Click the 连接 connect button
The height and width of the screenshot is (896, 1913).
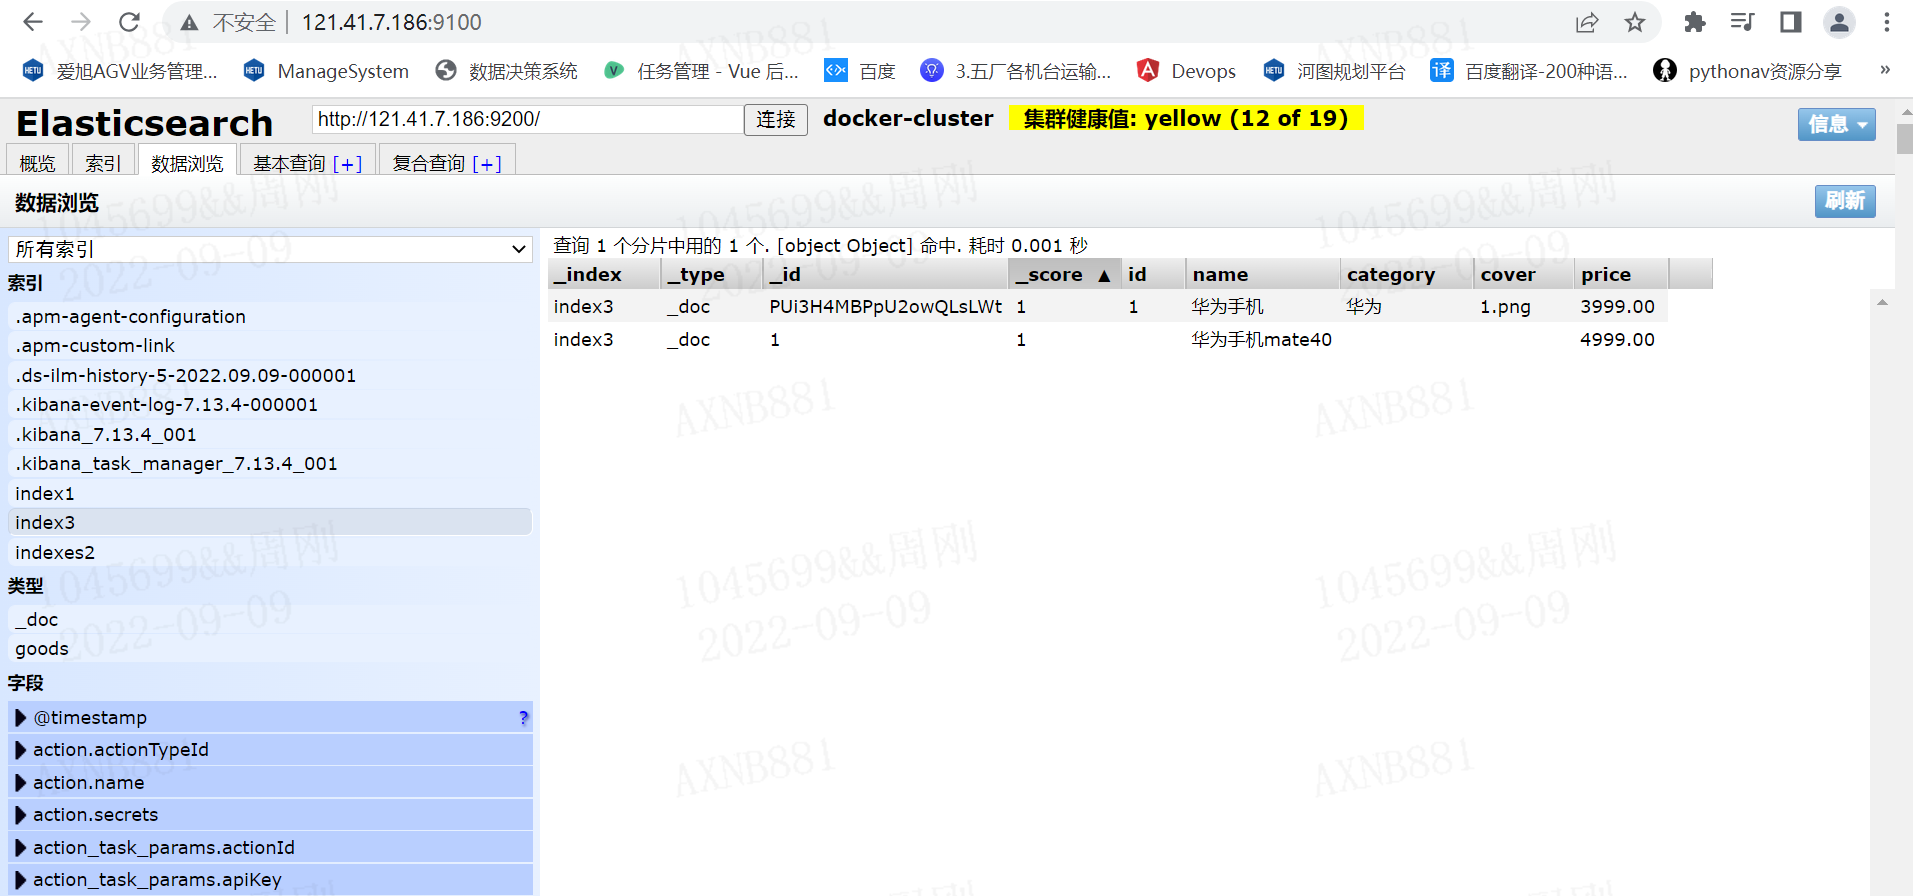[x=775, y=119]
